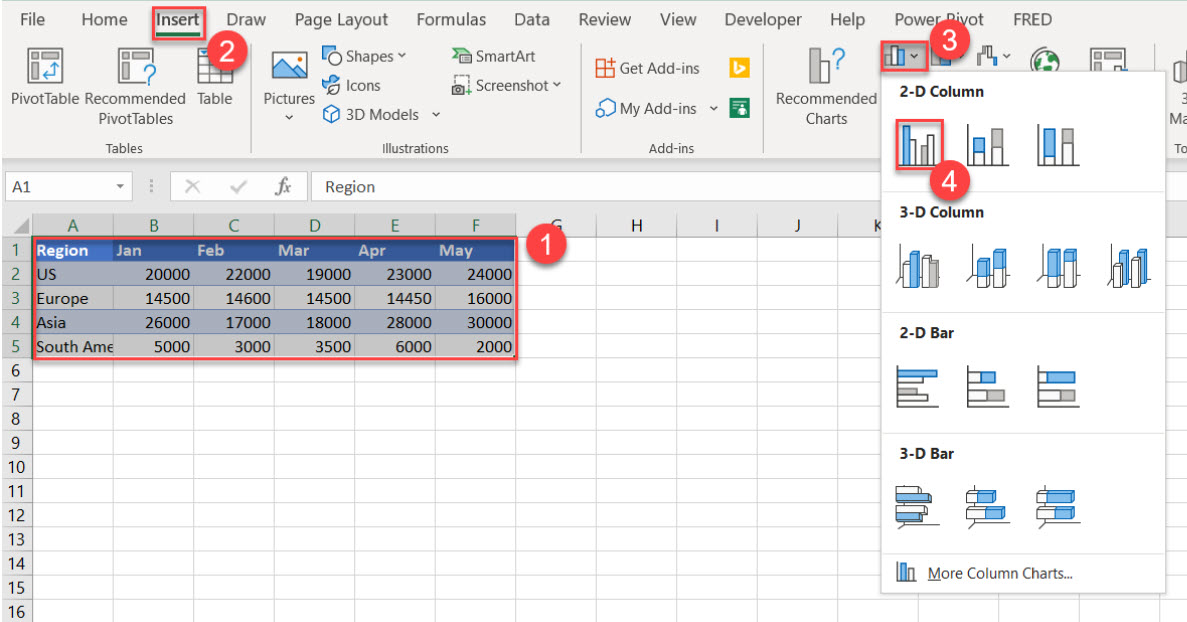
Task: Switch to the Review tab
Action: click(605, 20)
